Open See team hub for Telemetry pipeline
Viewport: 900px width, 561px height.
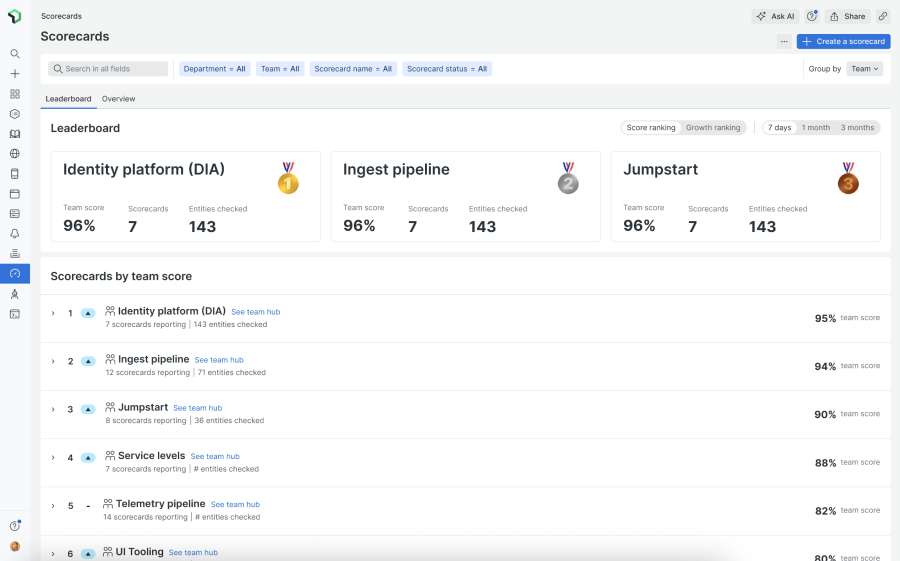[235, 505]
